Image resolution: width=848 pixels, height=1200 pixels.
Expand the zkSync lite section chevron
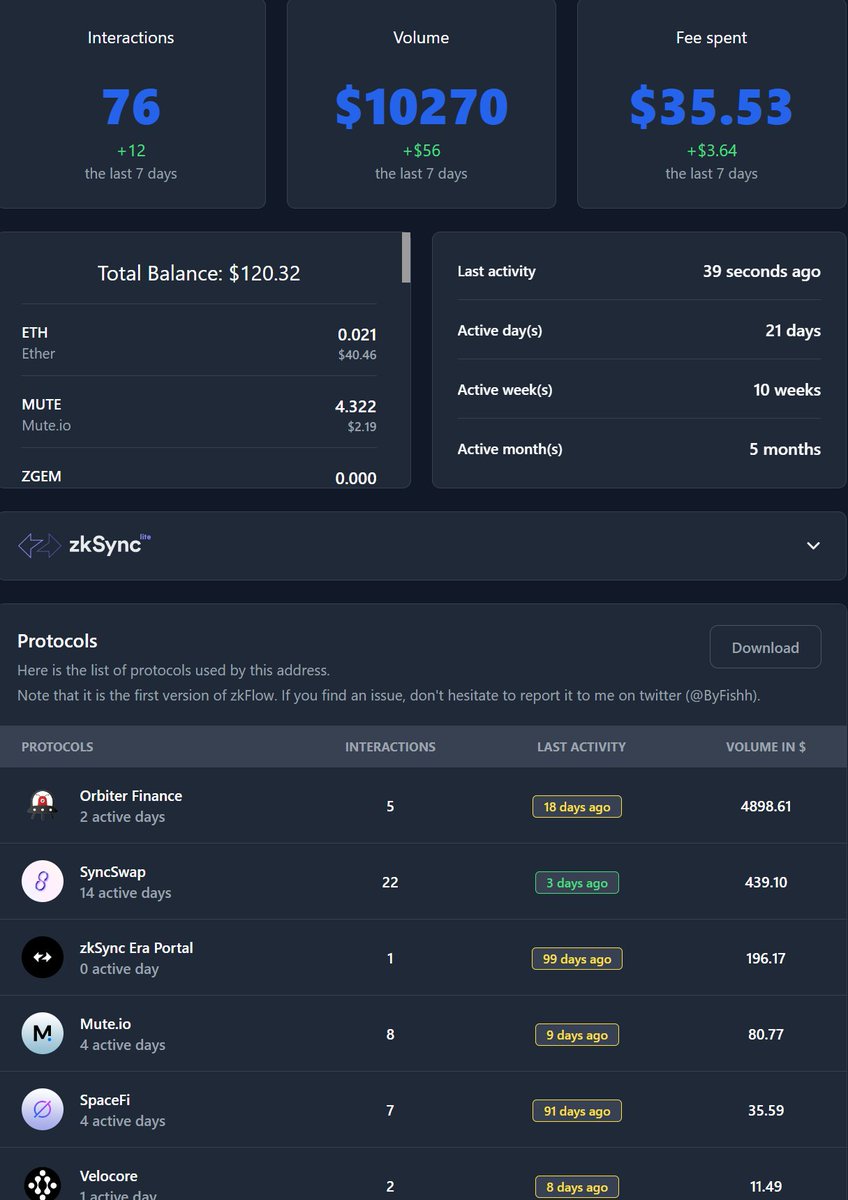813,546
